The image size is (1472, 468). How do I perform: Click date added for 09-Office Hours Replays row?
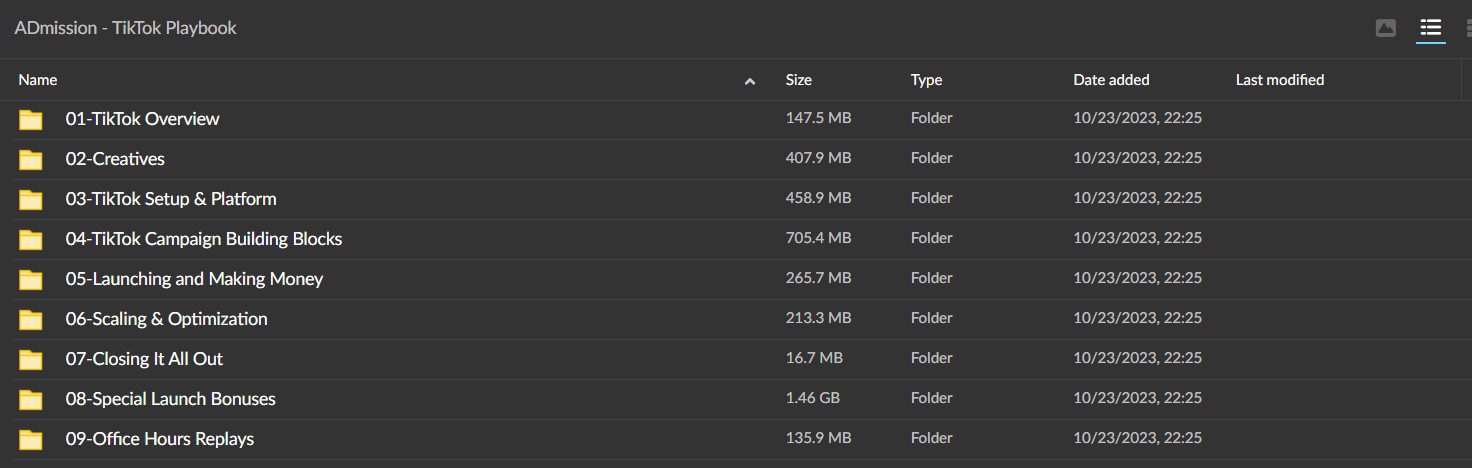tap(1138, 438)
